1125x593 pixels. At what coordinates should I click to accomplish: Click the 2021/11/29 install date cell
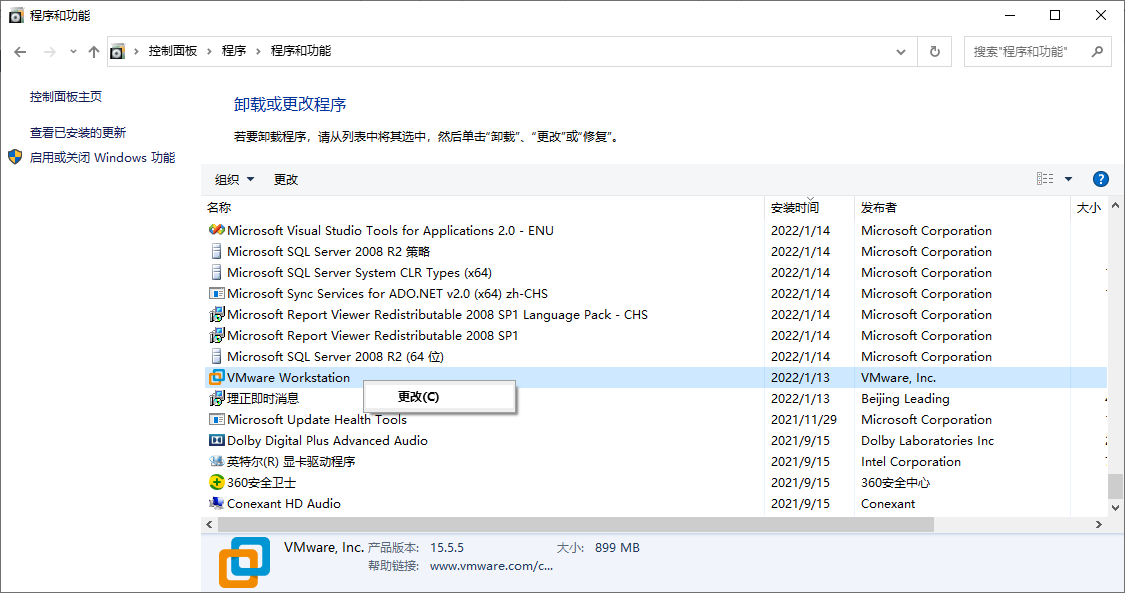(804, 419)
